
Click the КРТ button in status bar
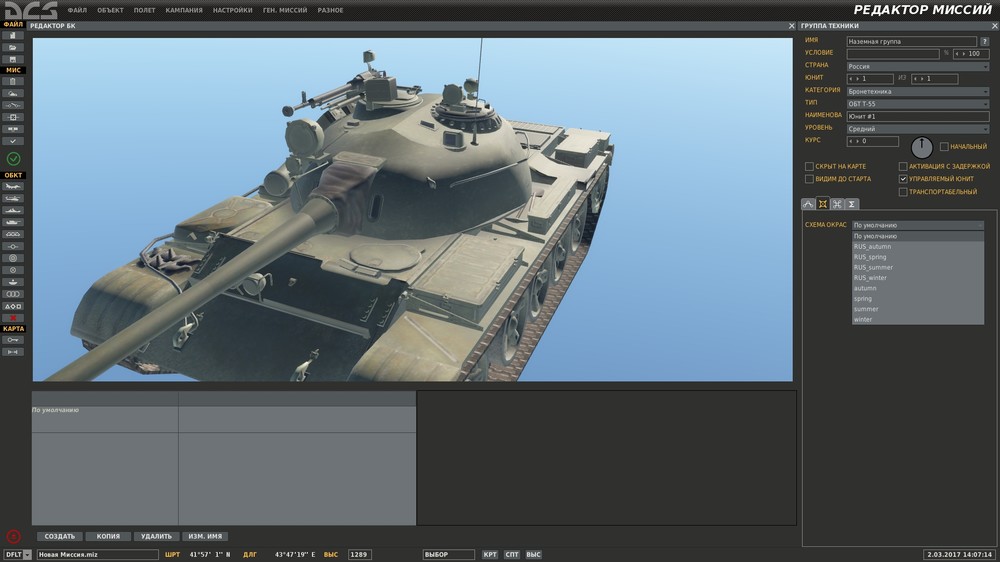[x=490, y=555]
